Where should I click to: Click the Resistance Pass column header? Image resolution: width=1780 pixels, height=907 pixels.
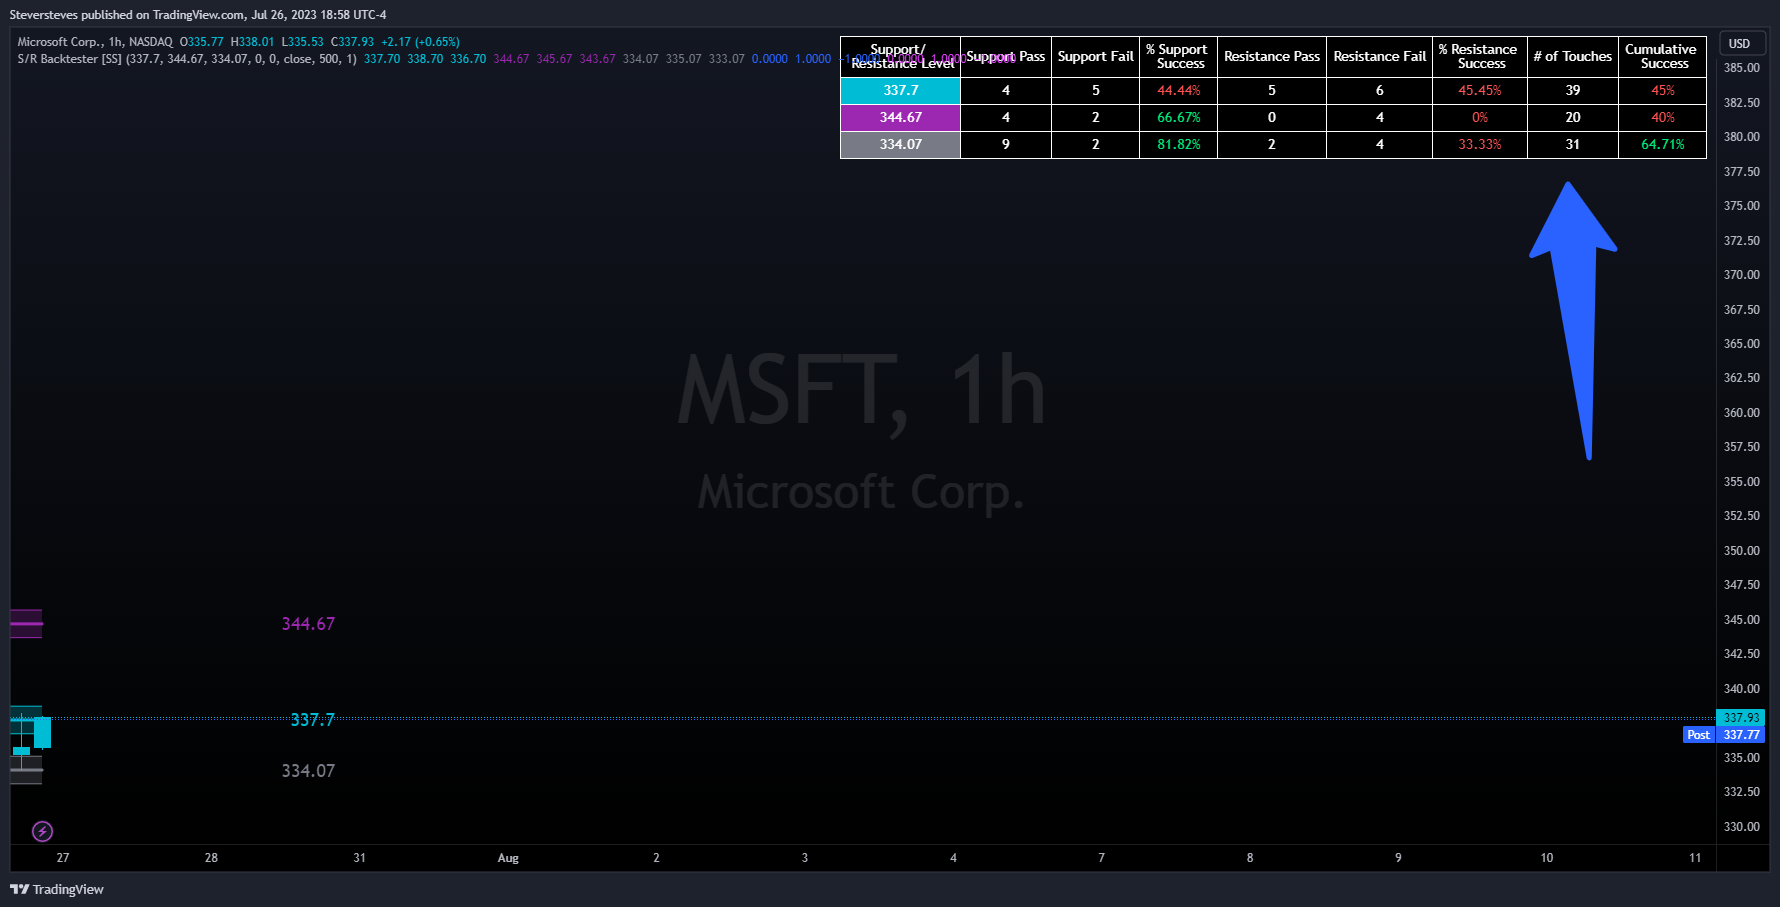coord(1272,57)
